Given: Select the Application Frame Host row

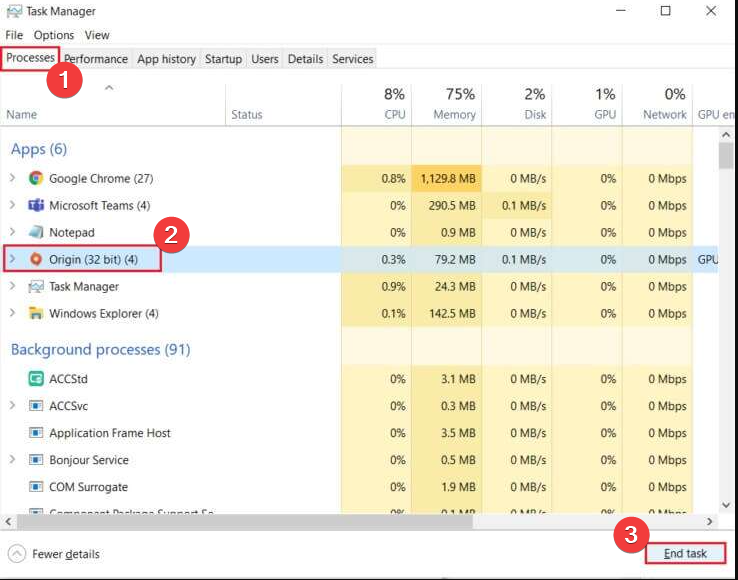Looking at the screenshot, I should click(x=360, y=433).
